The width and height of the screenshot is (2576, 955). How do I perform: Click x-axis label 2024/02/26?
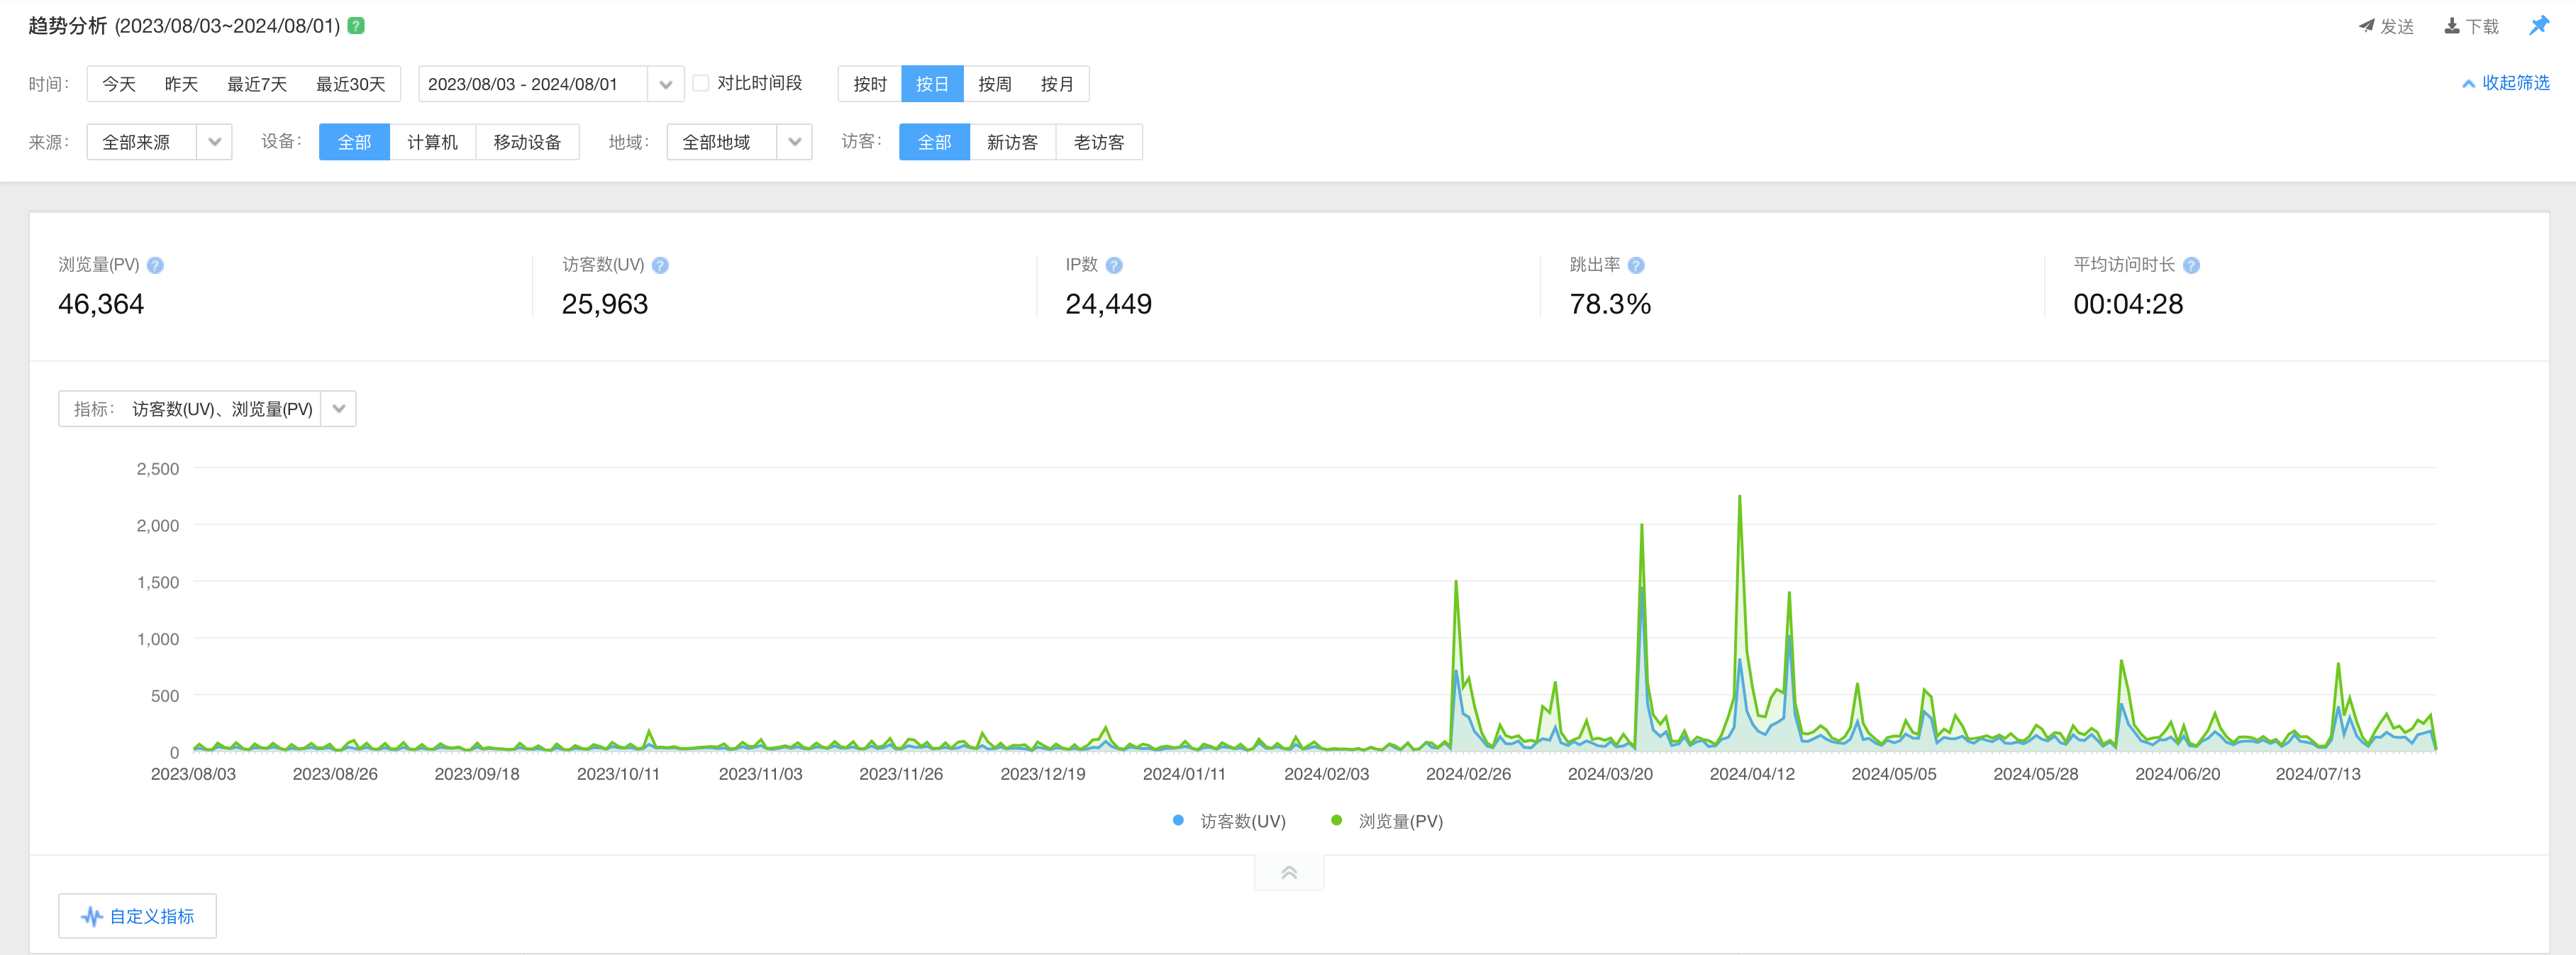pyautogui.click(x=1468, y=774)
